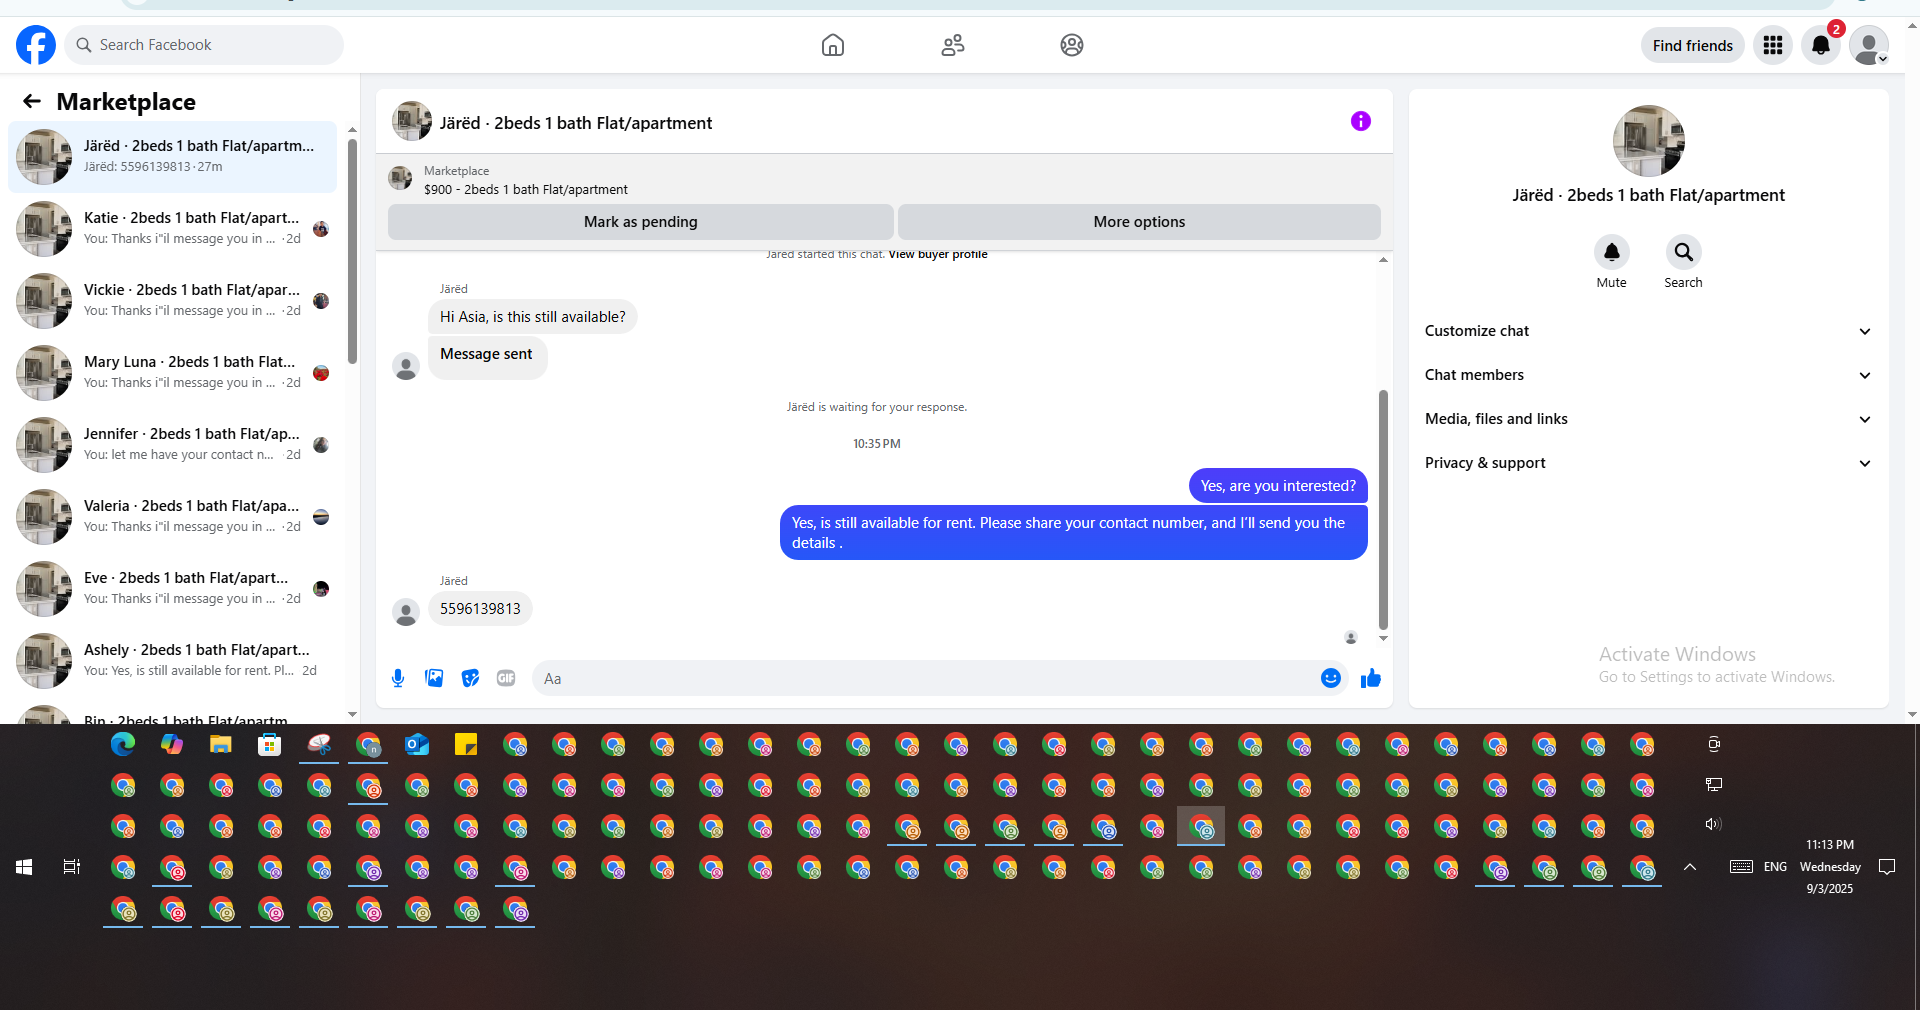Open Katie's conversation
The image size is (1920, 1010).
point(173,229)
